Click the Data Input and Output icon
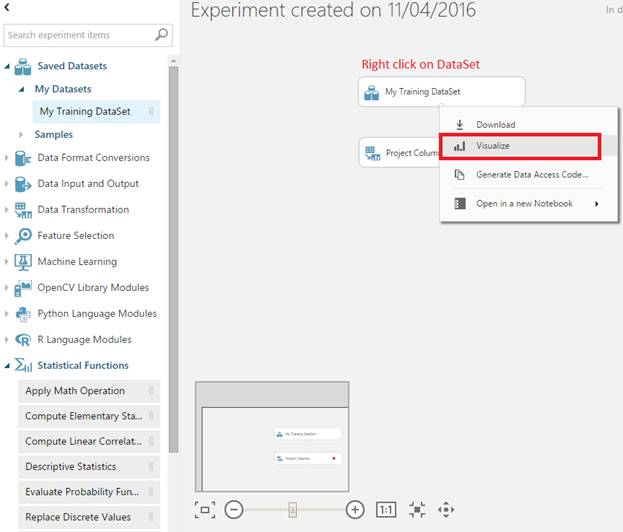The height and width of the screenshot is (532, 623). (23, 184)
